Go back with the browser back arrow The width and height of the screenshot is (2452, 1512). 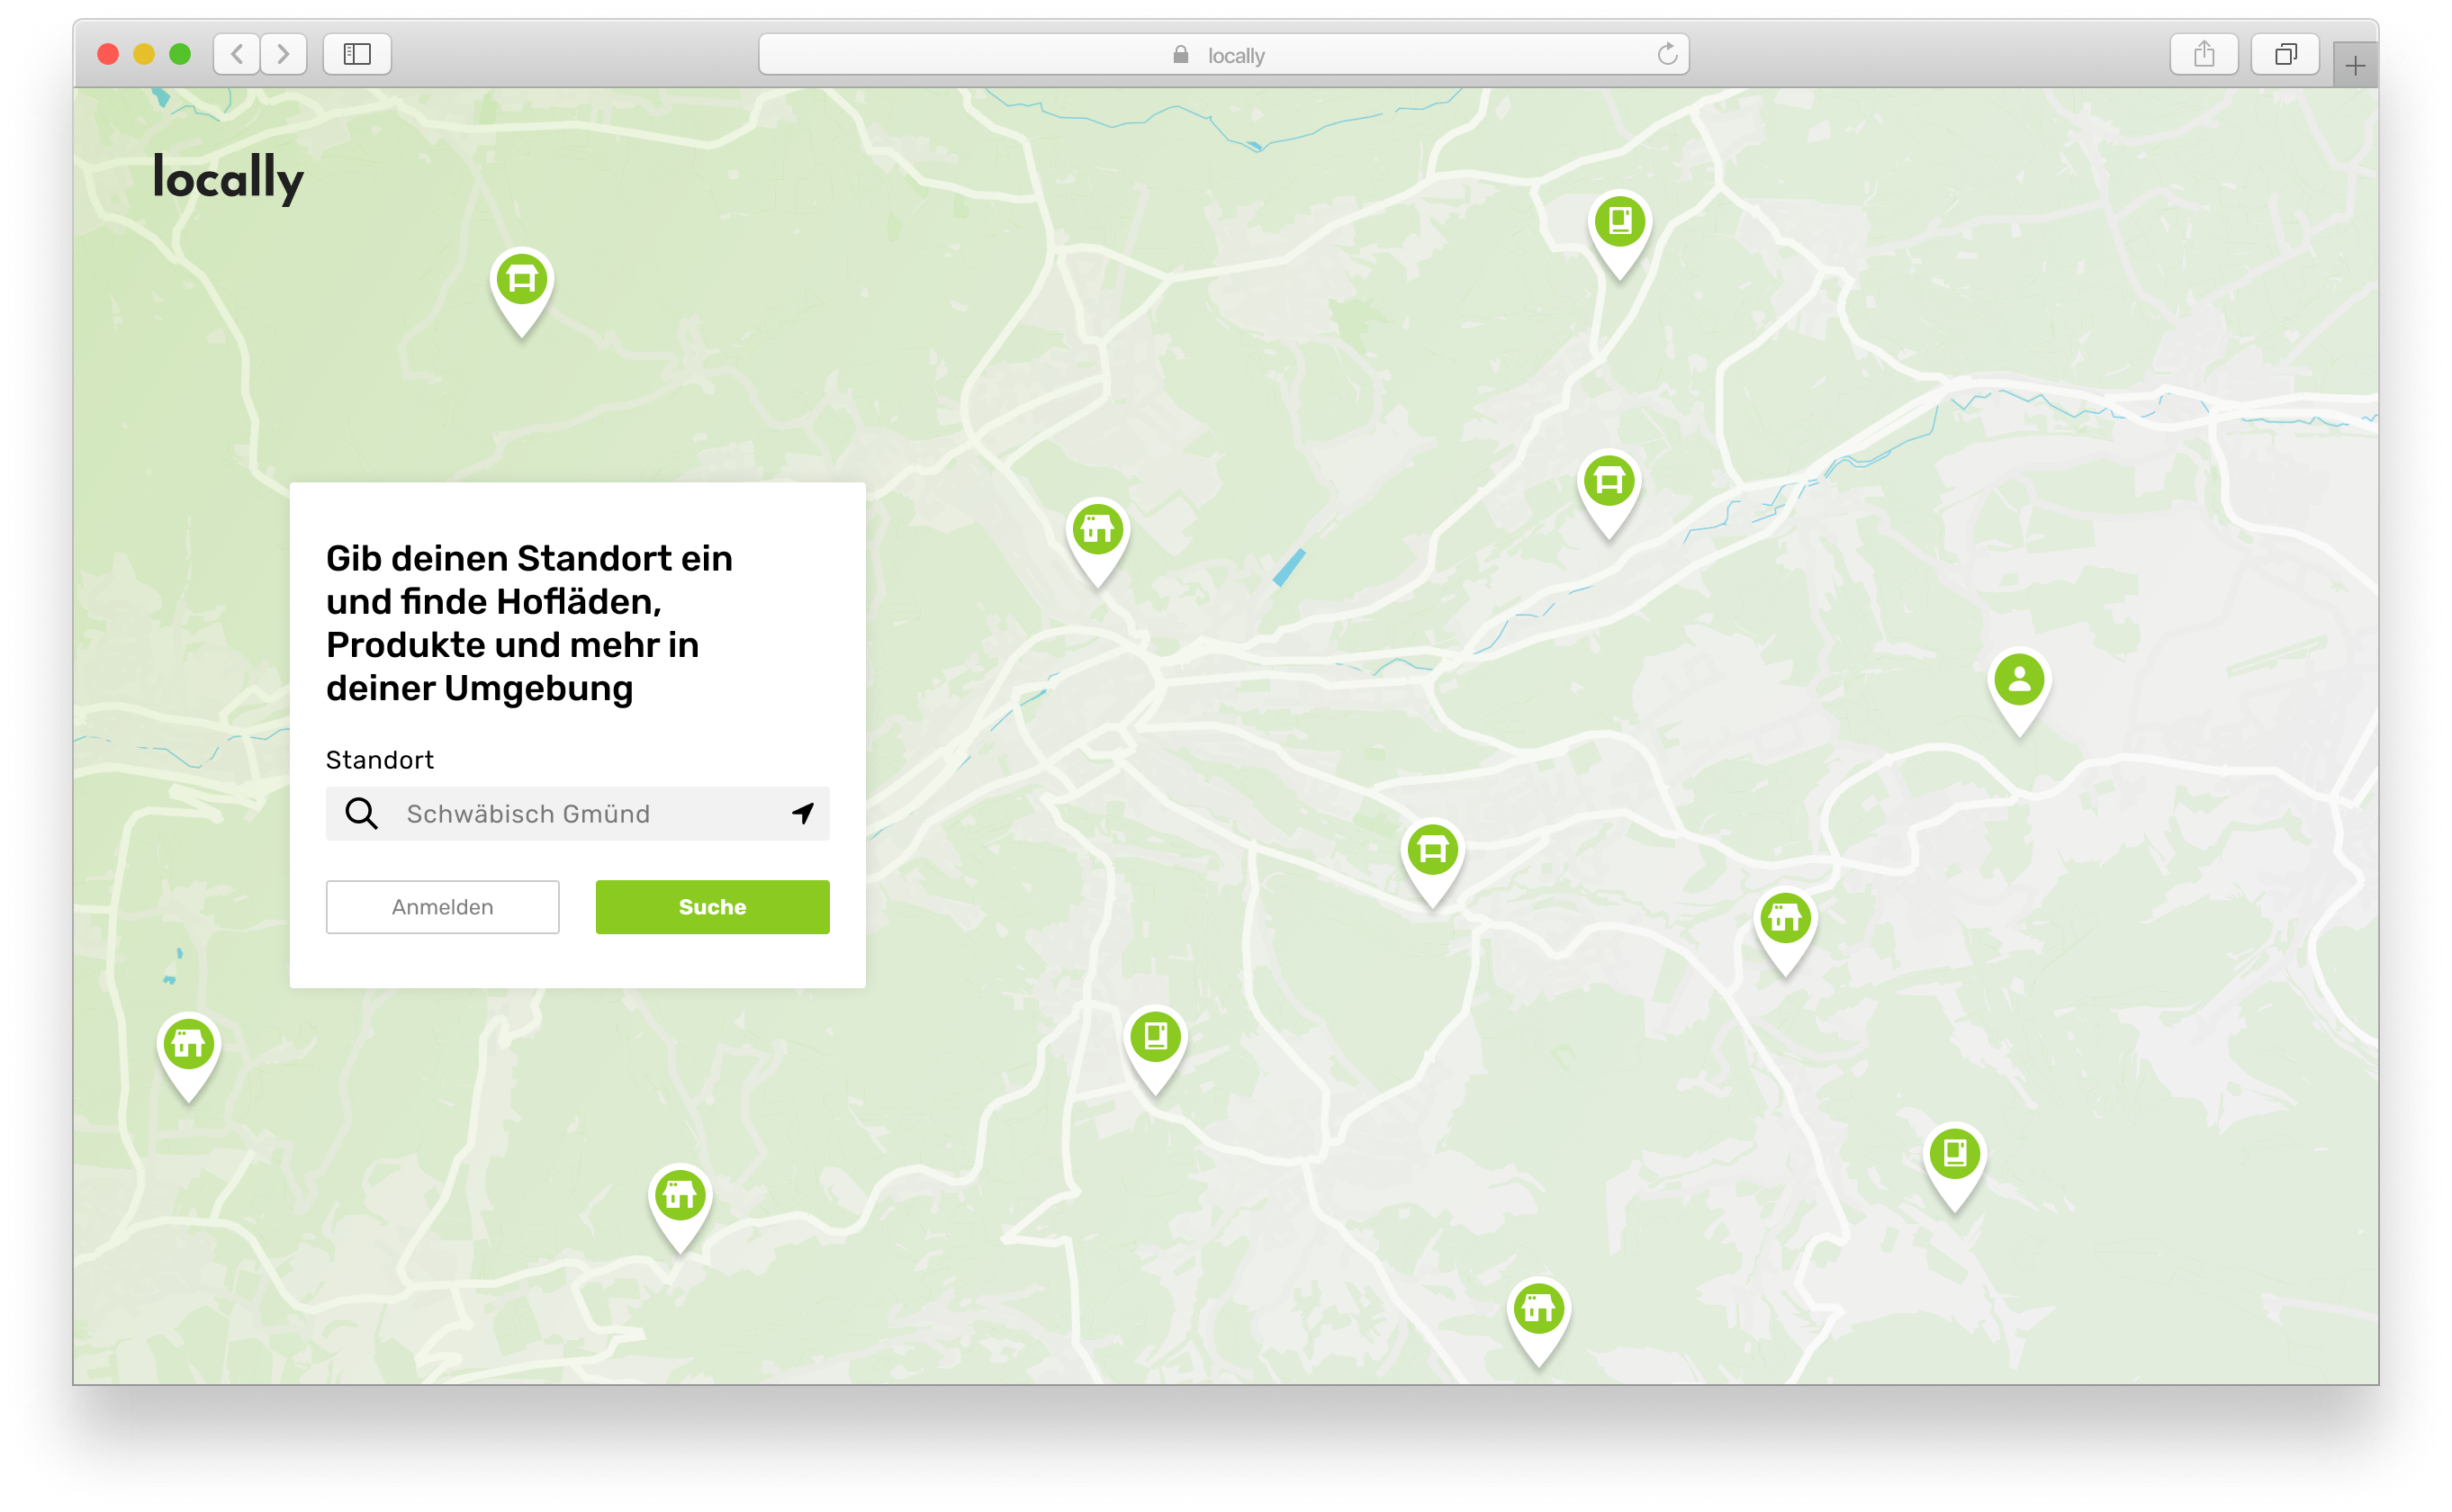click(x=237, y=54)
